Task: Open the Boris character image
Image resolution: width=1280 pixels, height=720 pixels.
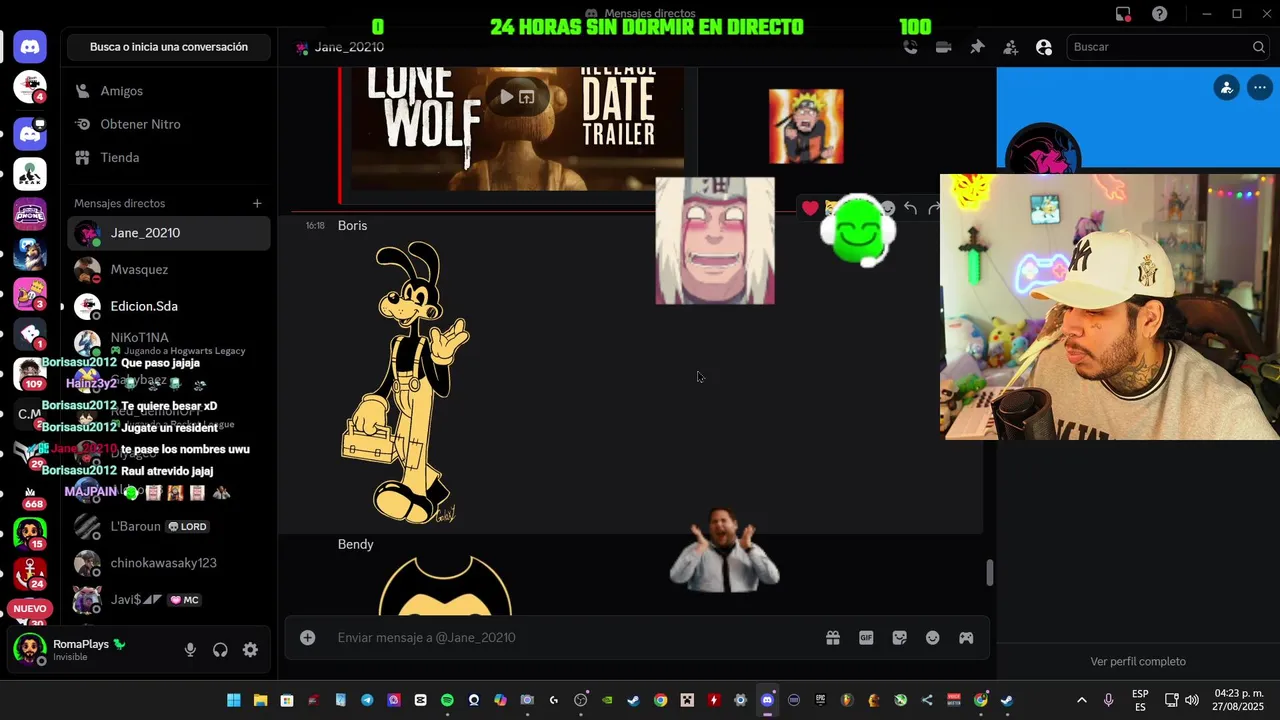Action: [x=406, y=382]
